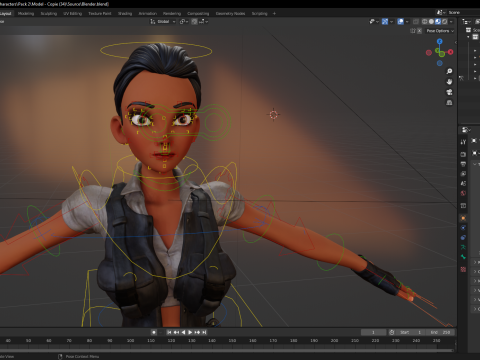Switch to the Shading workspace tab
Viewport: 480px width, 360px height.
[125, 14]
